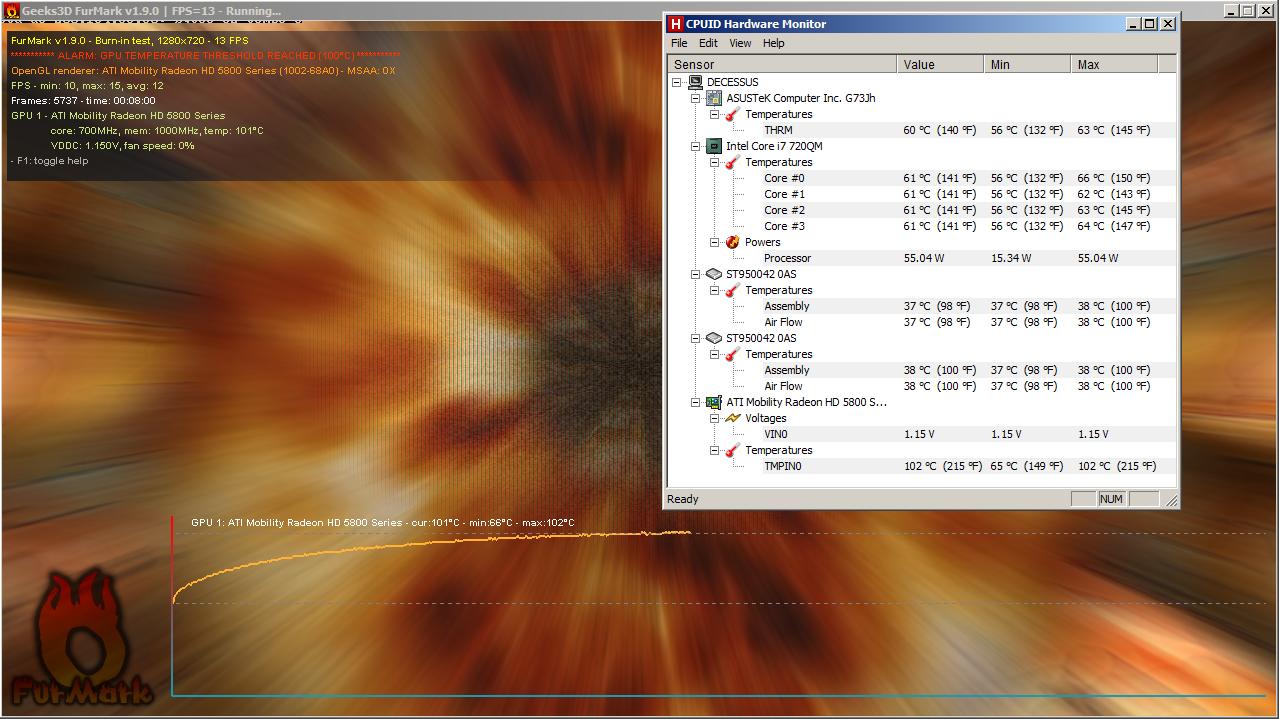Collapse the DECESSUS root node
1279x719 pixels.
tap(677, 82)
